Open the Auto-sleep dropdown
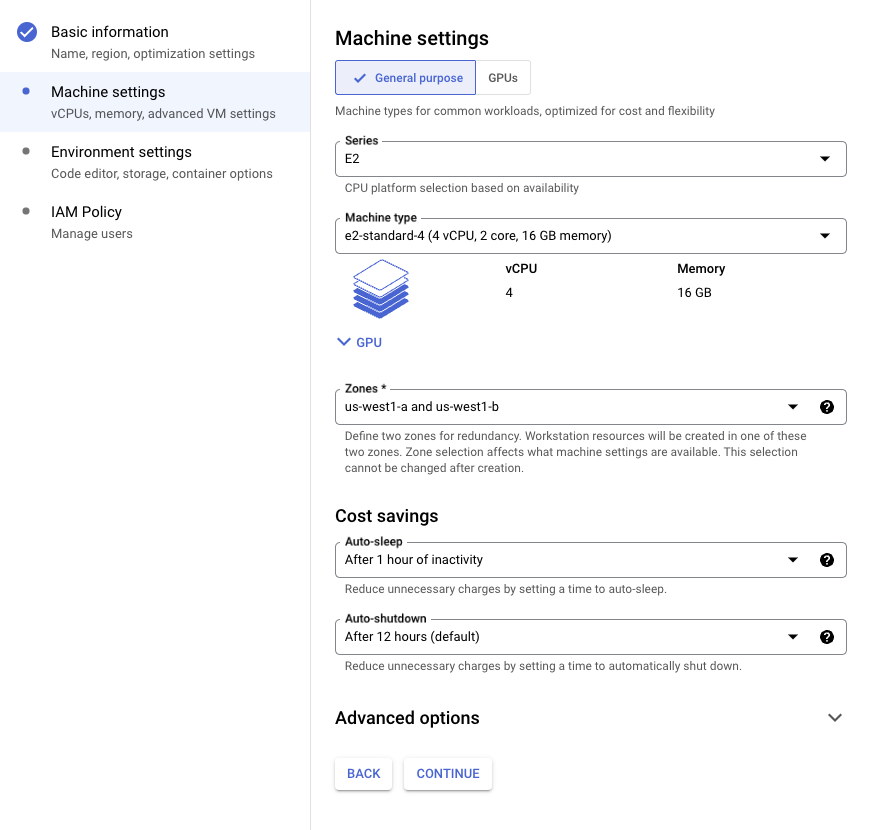Screen dimensions: 895x830 (x=570, y=560)
